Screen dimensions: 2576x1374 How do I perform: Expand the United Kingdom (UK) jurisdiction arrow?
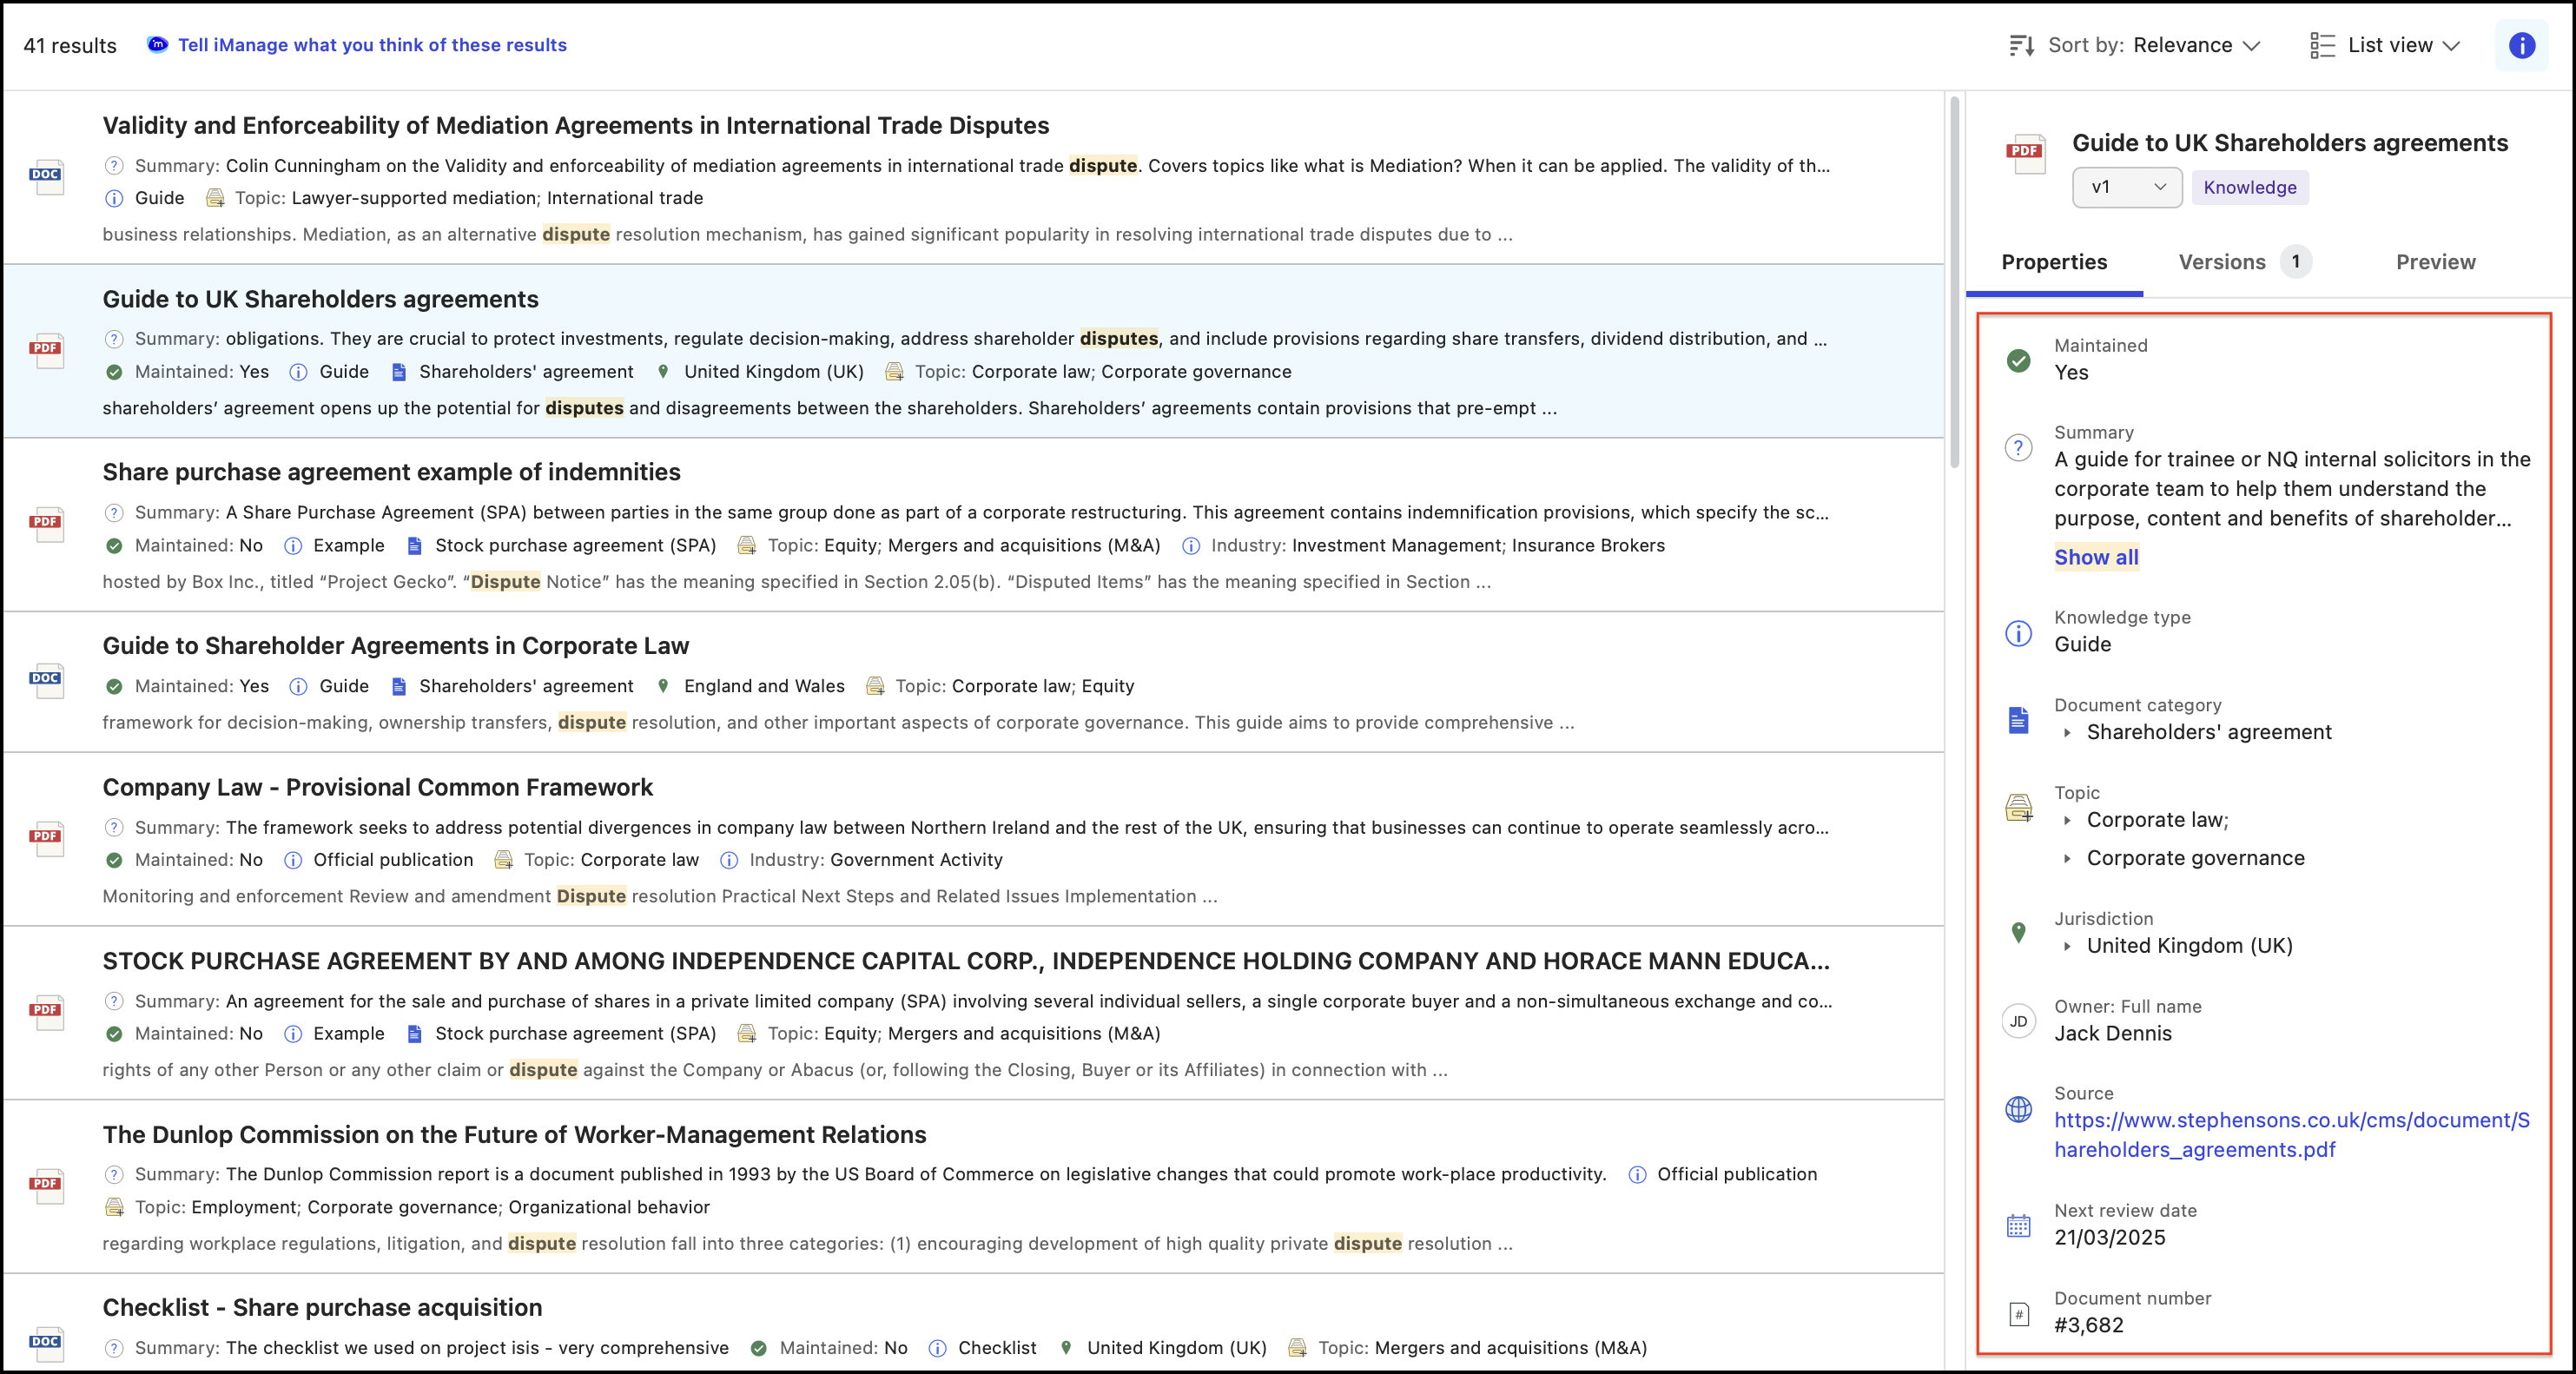tap(2067, 946)
